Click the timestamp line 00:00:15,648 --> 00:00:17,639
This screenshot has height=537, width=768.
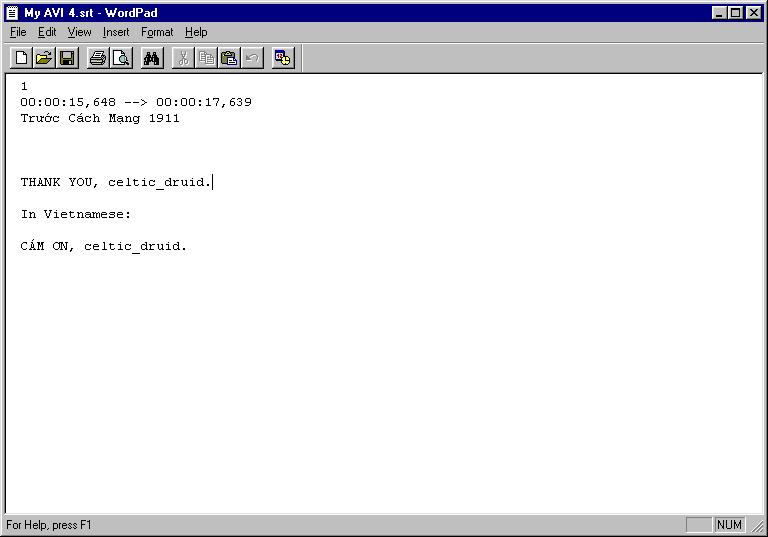click(x=136, y=102)
